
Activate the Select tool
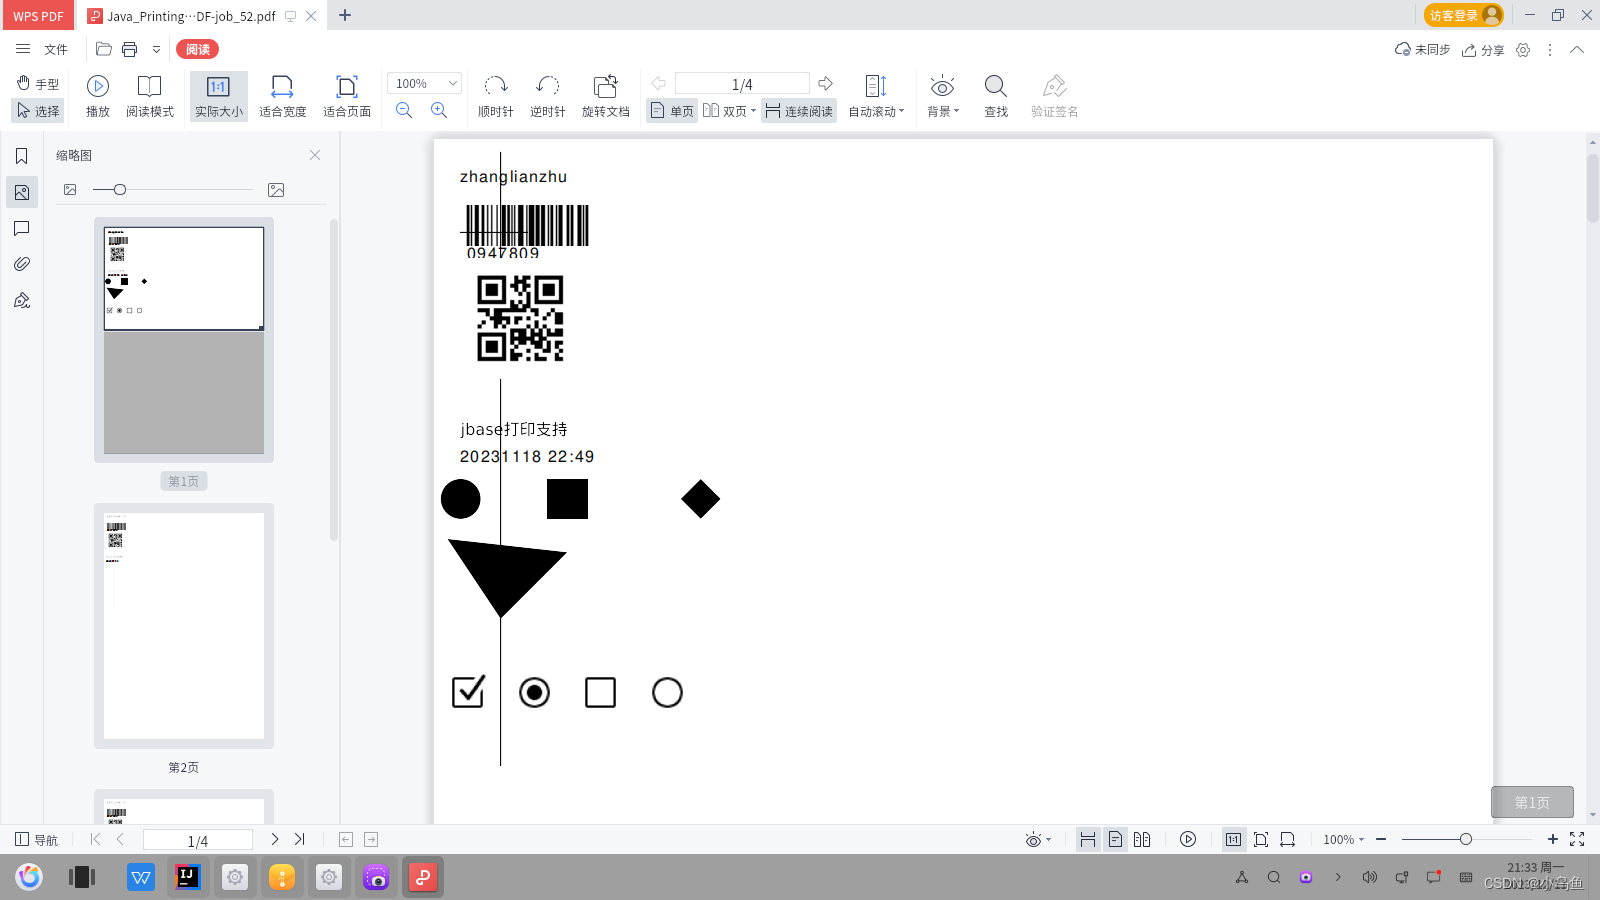[x=38, y=111]
